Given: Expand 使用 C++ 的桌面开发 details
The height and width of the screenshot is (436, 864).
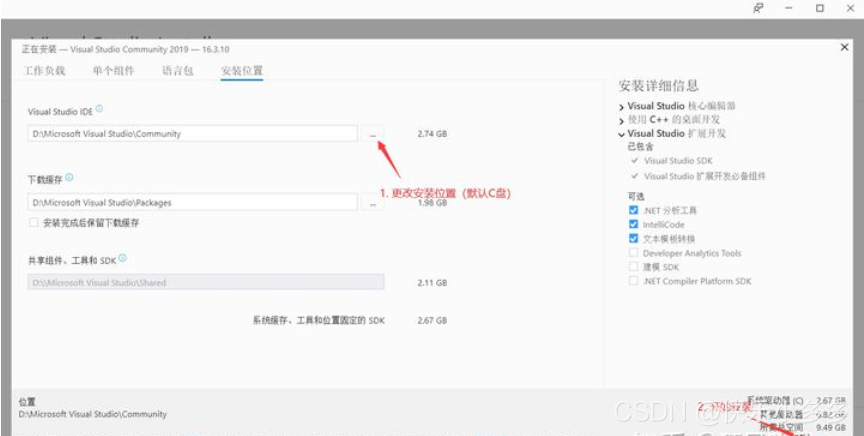Looking at the screenshot, I should pos(622,120).
